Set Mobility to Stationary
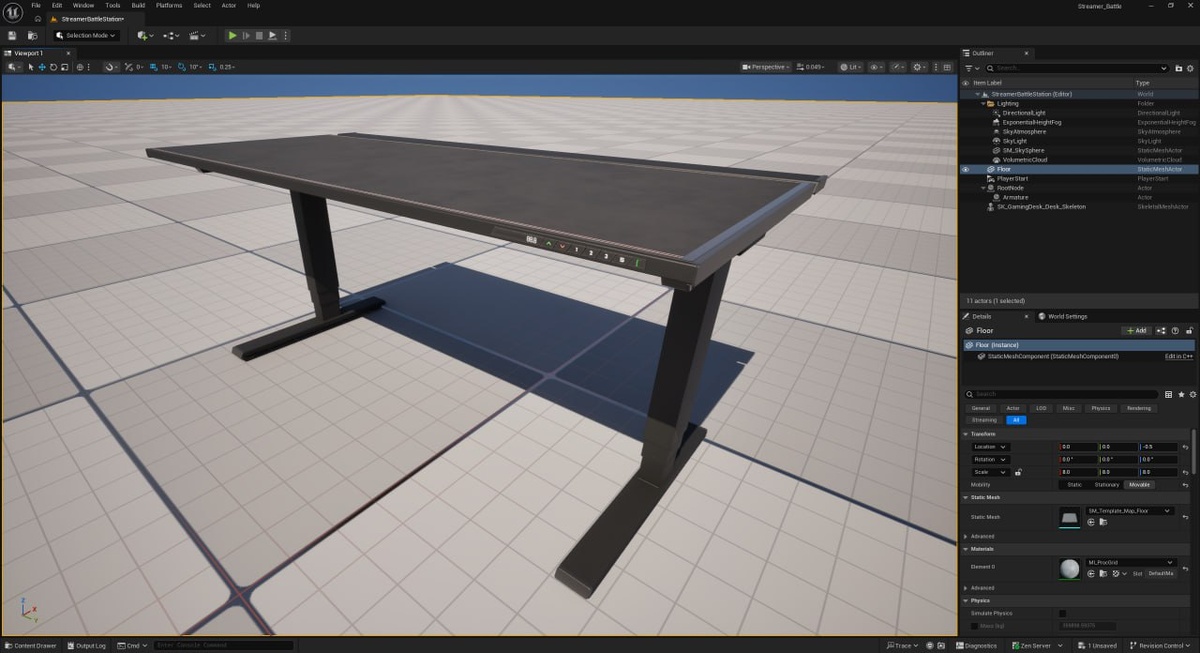This screenshot has width=1200, height=653. pos(1107,485)
